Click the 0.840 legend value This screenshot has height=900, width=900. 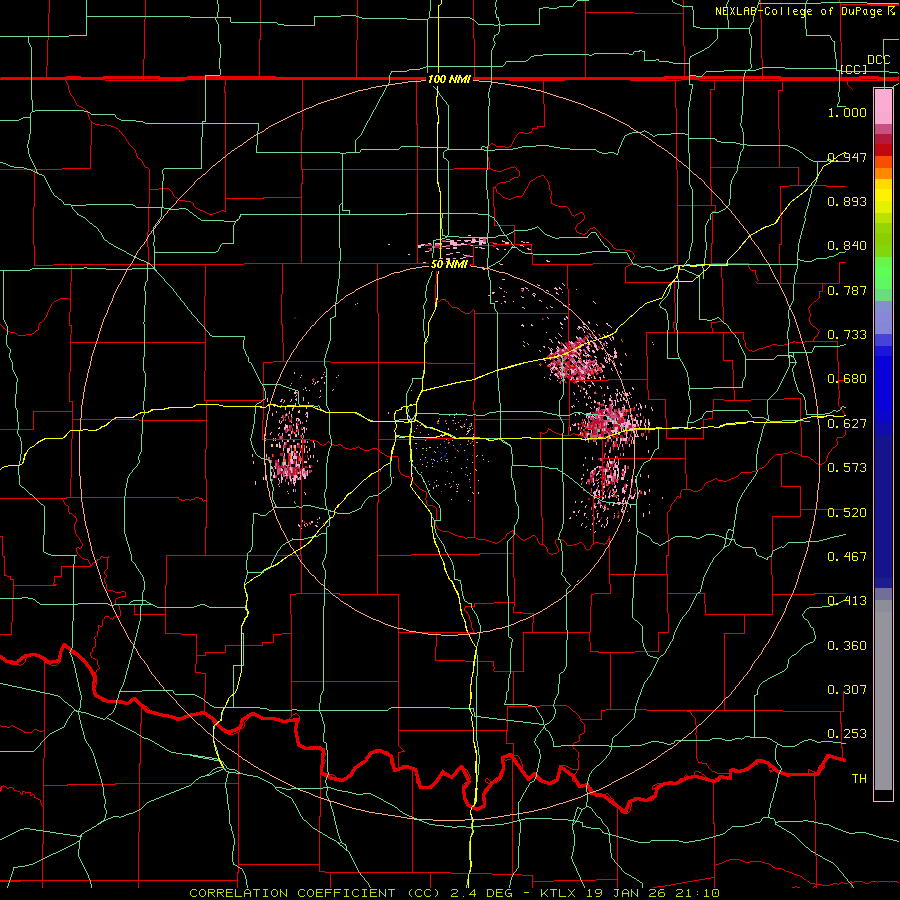tap(847, 246)
